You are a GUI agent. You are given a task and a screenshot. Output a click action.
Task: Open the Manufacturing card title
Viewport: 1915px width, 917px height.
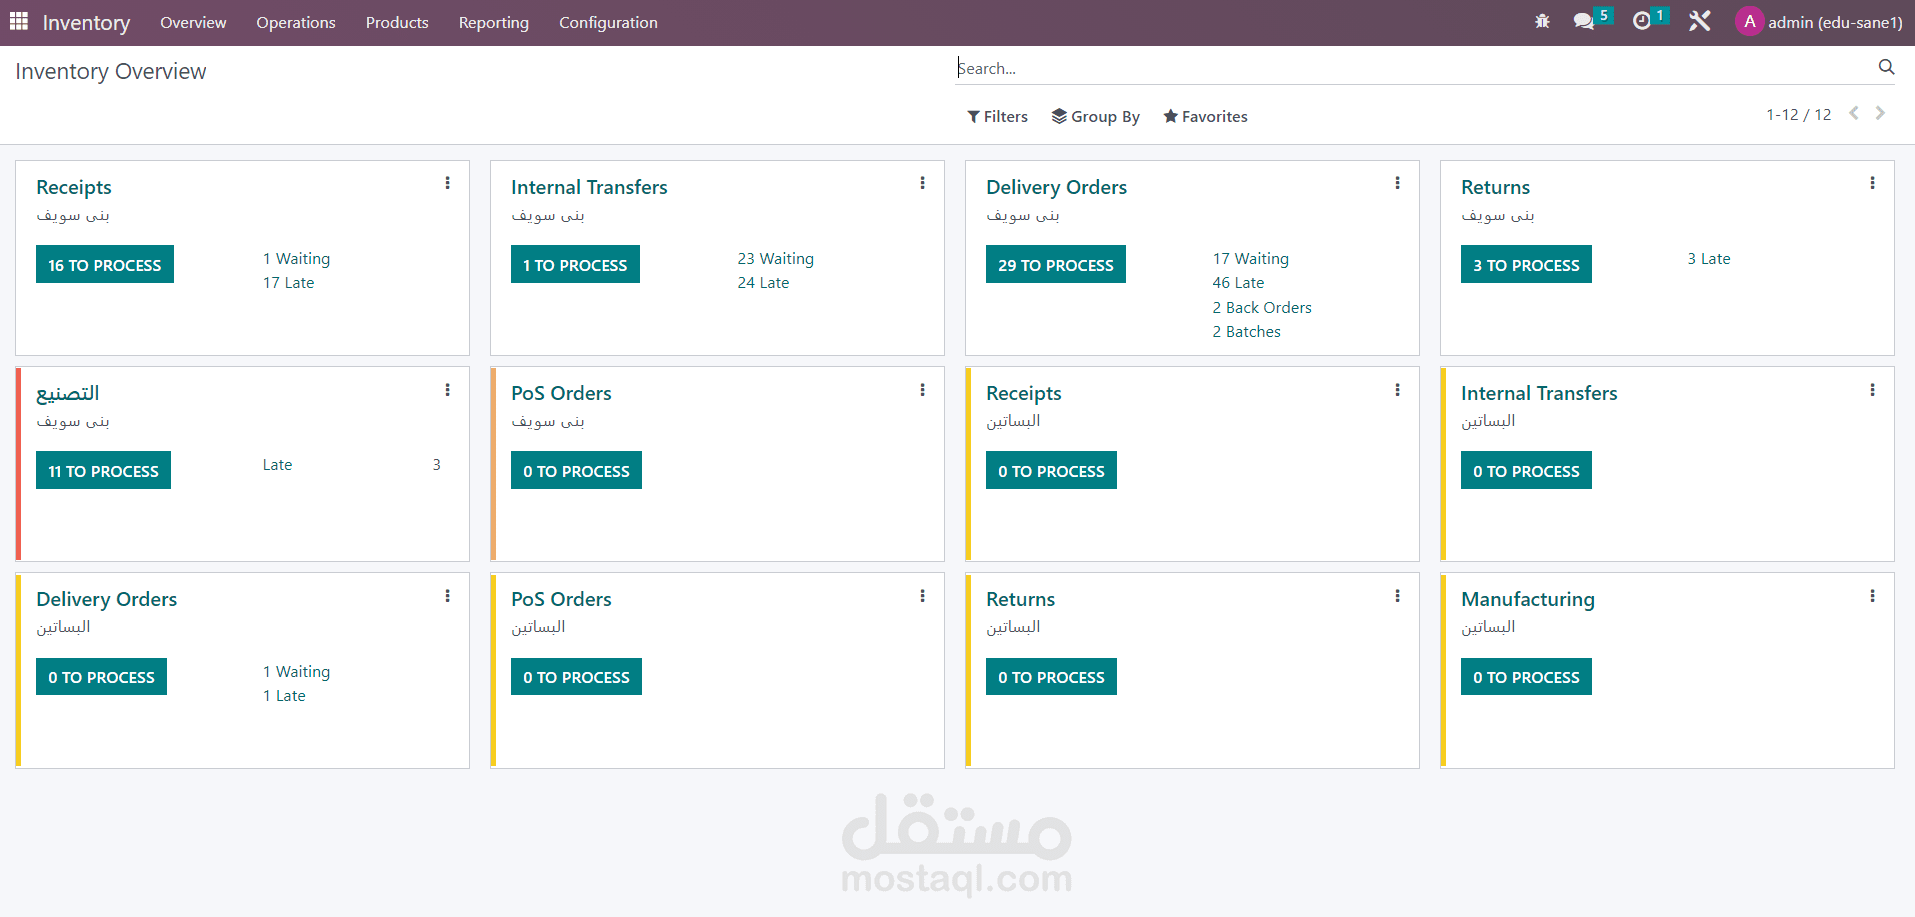coord(1528,599)
